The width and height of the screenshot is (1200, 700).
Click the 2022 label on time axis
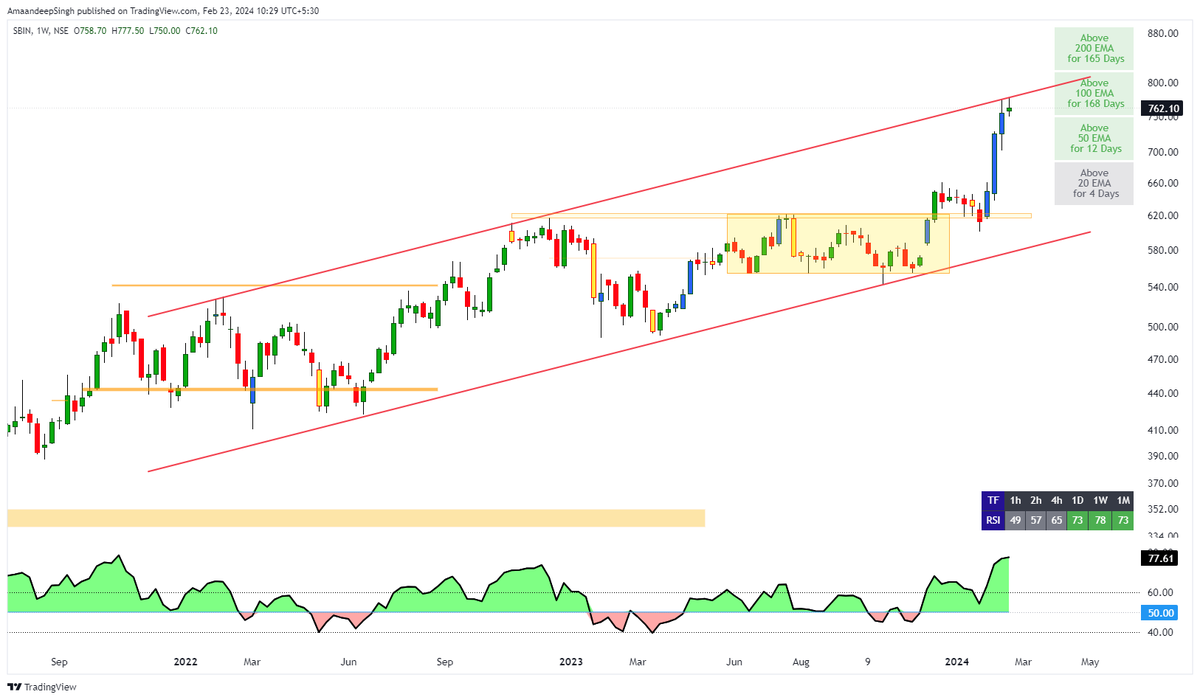[x=184, y=661]
